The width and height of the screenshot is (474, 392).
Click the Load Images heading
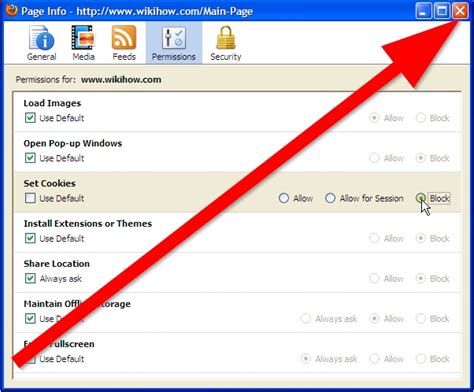[52, 103]
